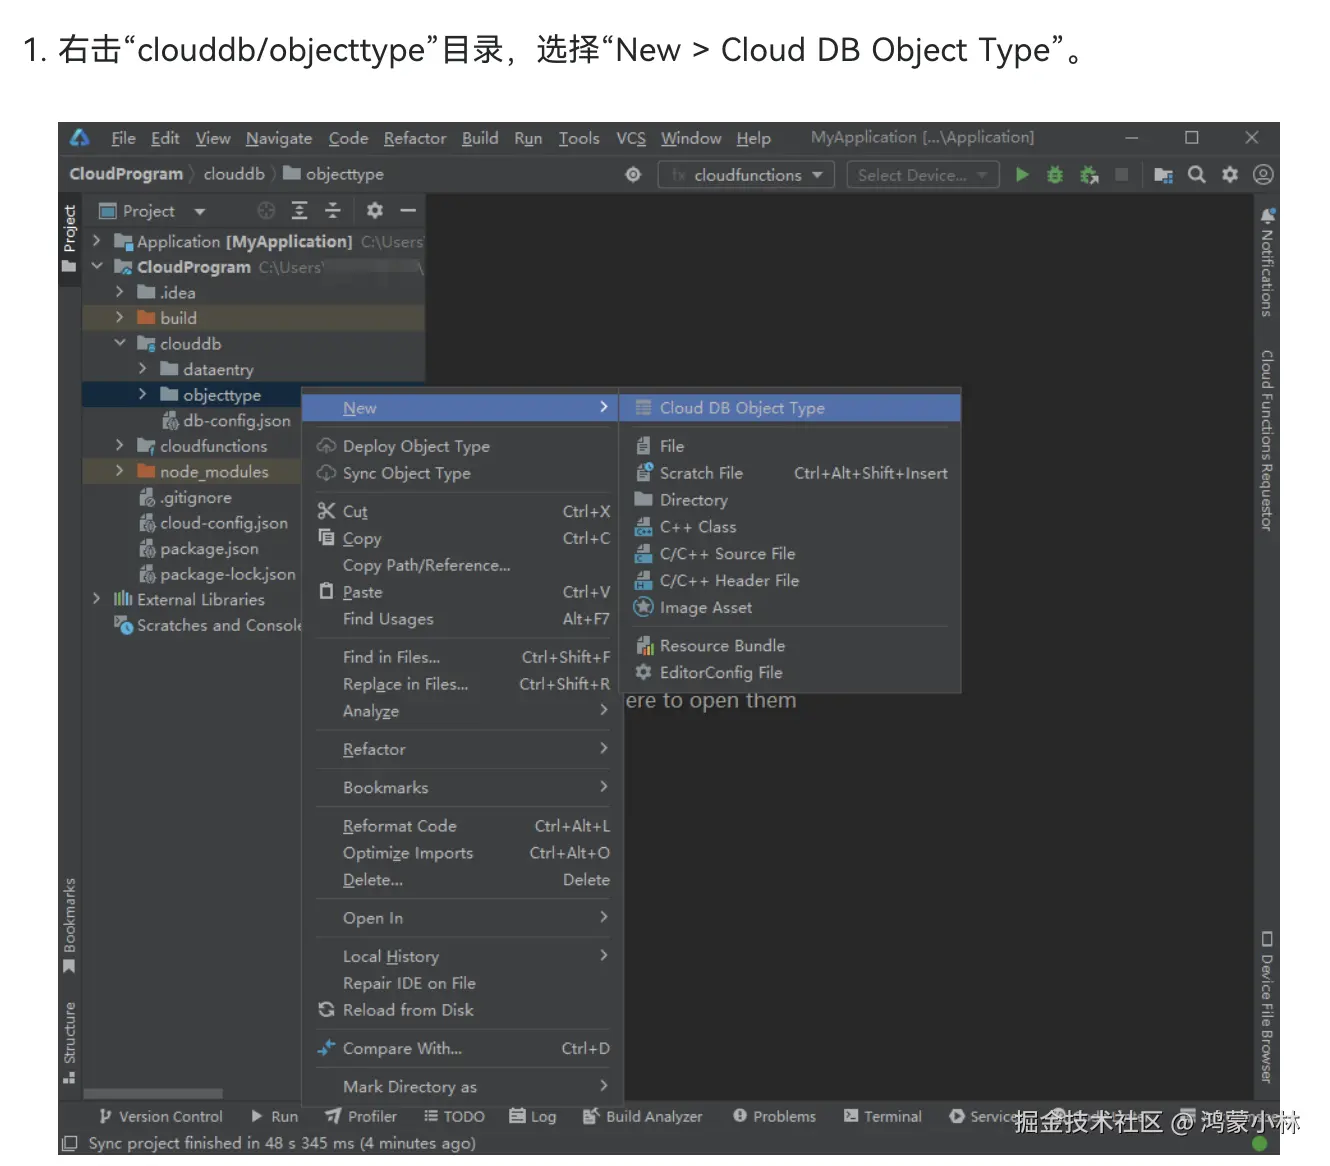Open the TODO tool window

point(454,1117)
